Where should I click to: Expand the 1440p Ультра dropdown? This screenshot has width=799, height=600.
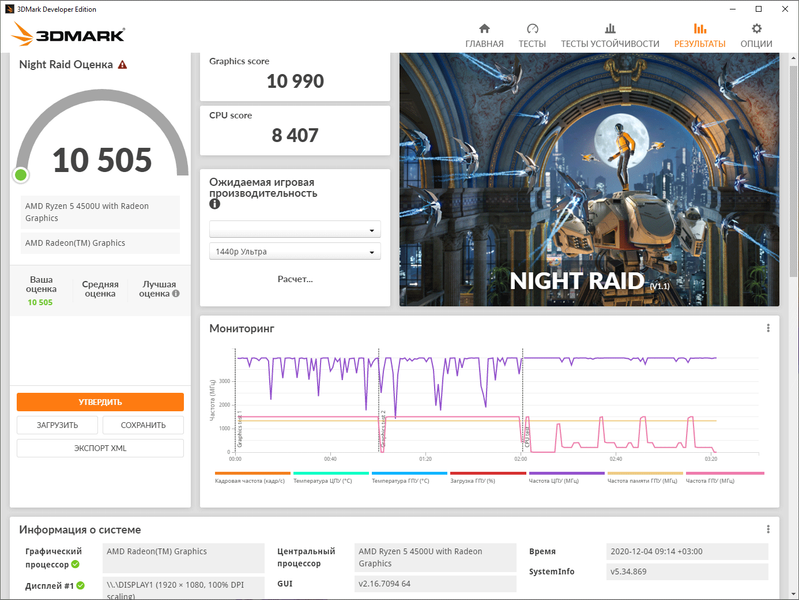tap(295, 251)
